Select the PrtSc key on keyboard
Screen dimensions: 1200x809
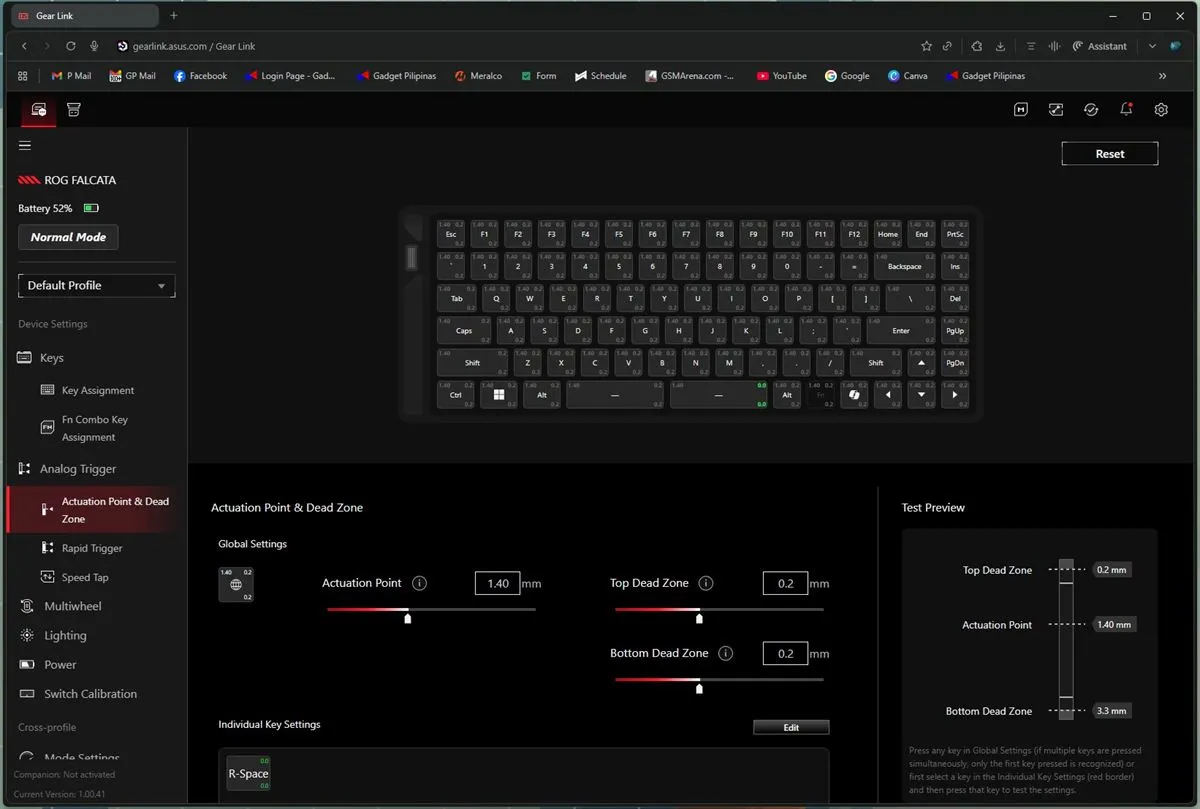pos(955,234)
